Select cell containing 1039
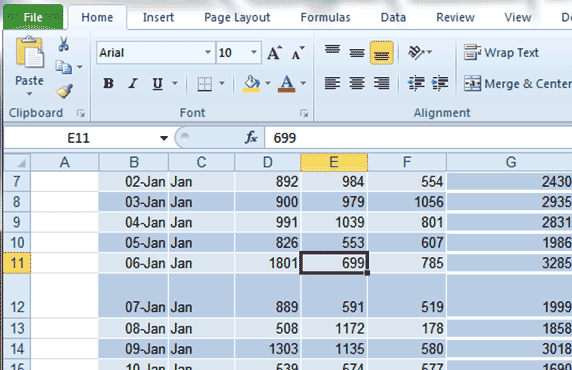 [334, 222]
